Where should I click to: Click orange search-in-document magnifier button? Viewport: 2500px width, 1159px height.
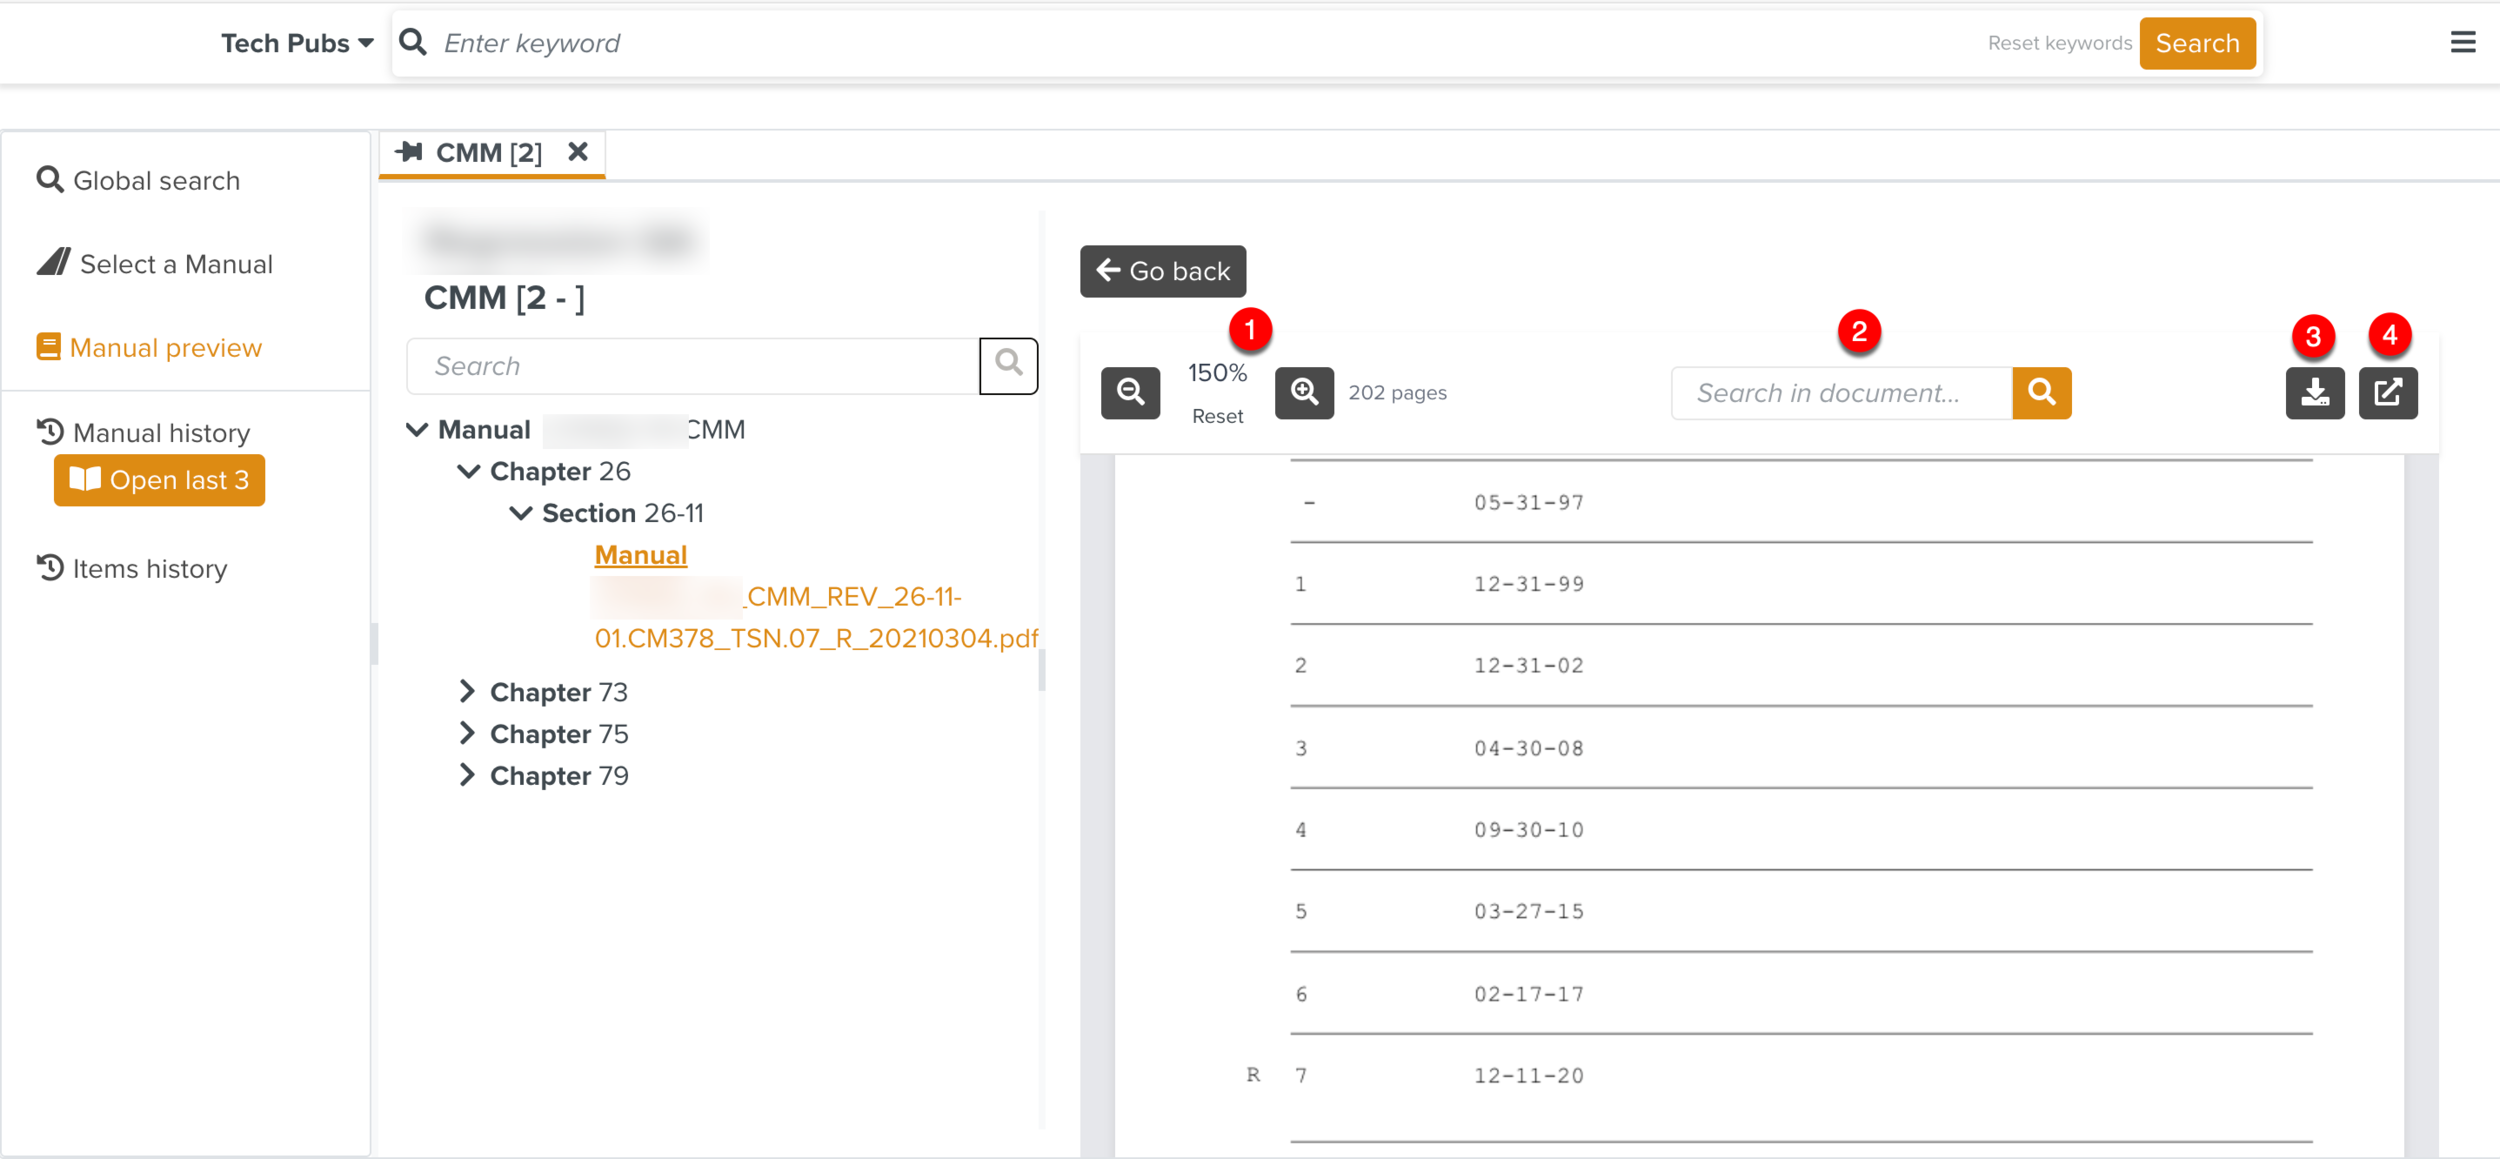coord(2041,392)
